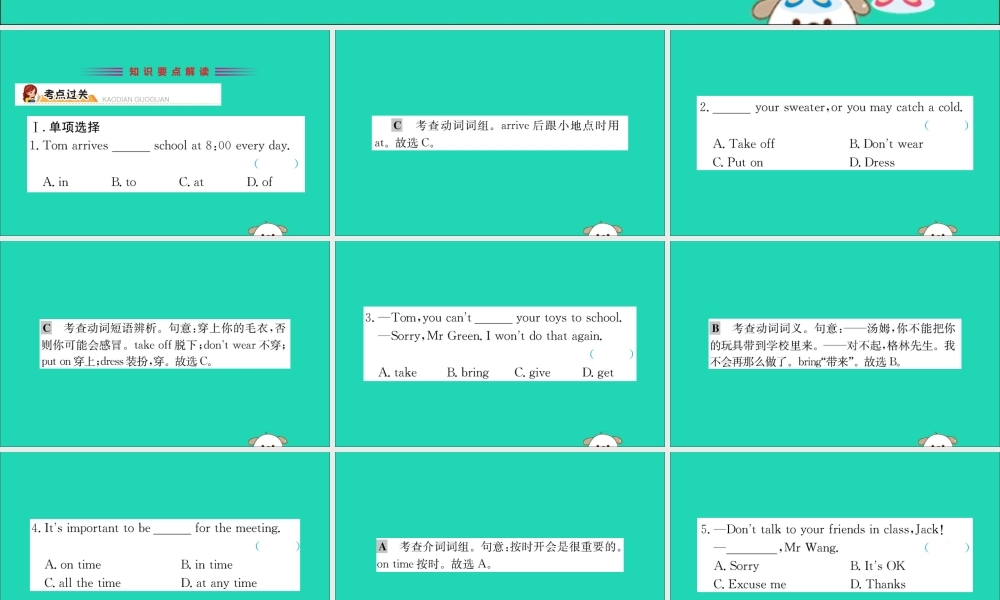Click the 考点过关 badge label

[66, 94]
